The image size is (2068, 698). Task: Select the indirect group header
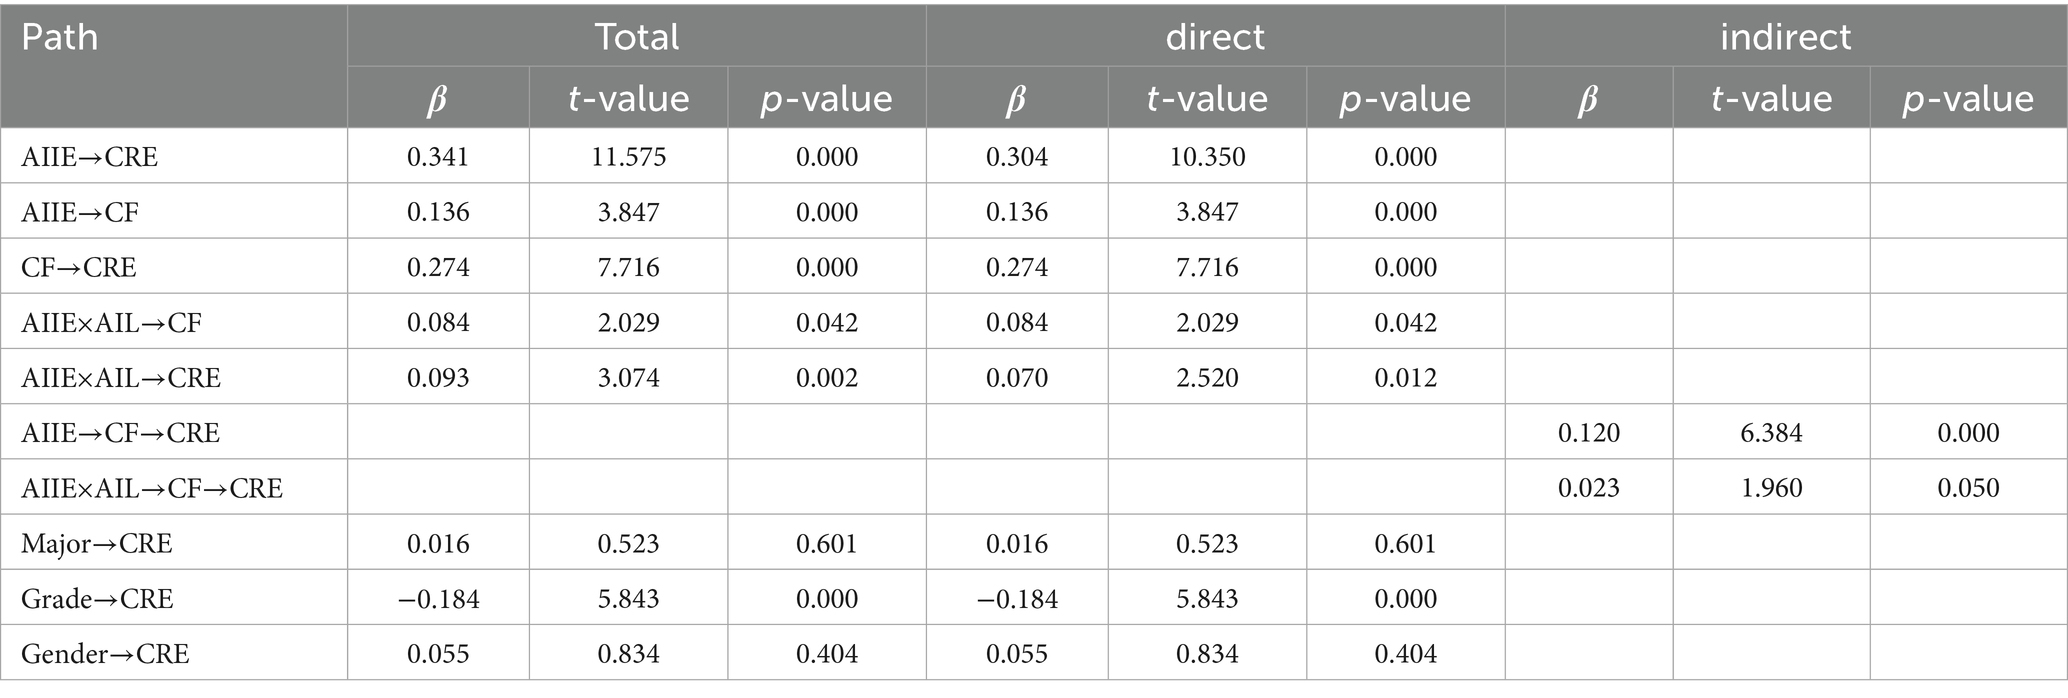click(x=1785, y=38)
